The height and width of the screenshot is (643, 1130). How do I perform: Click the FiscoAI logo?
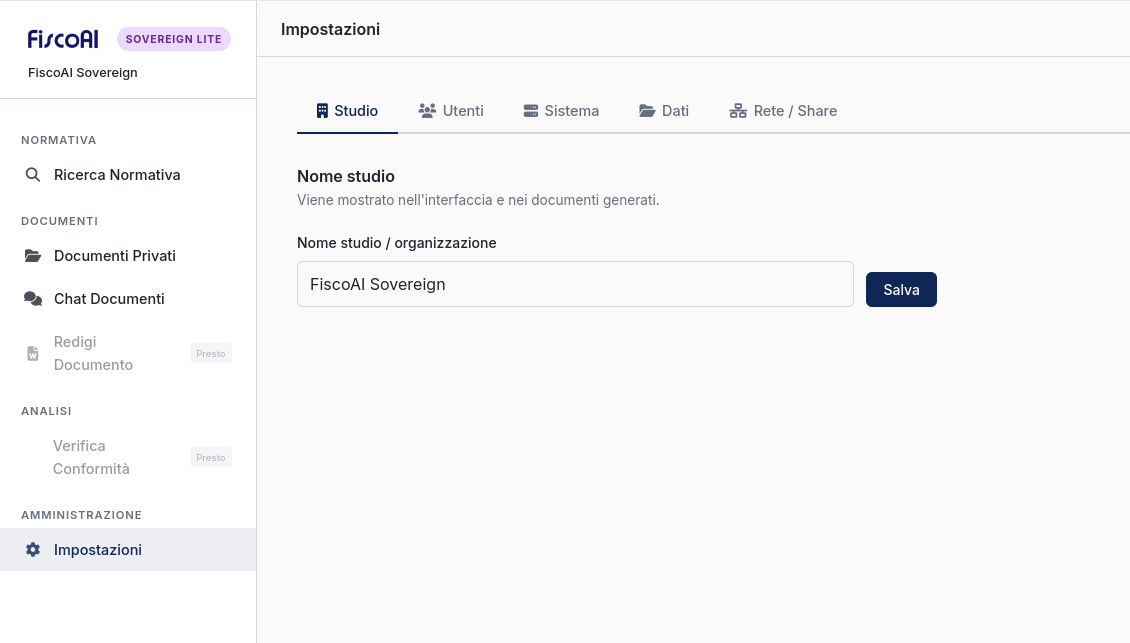pyautogui.click(x=63, y=39)
